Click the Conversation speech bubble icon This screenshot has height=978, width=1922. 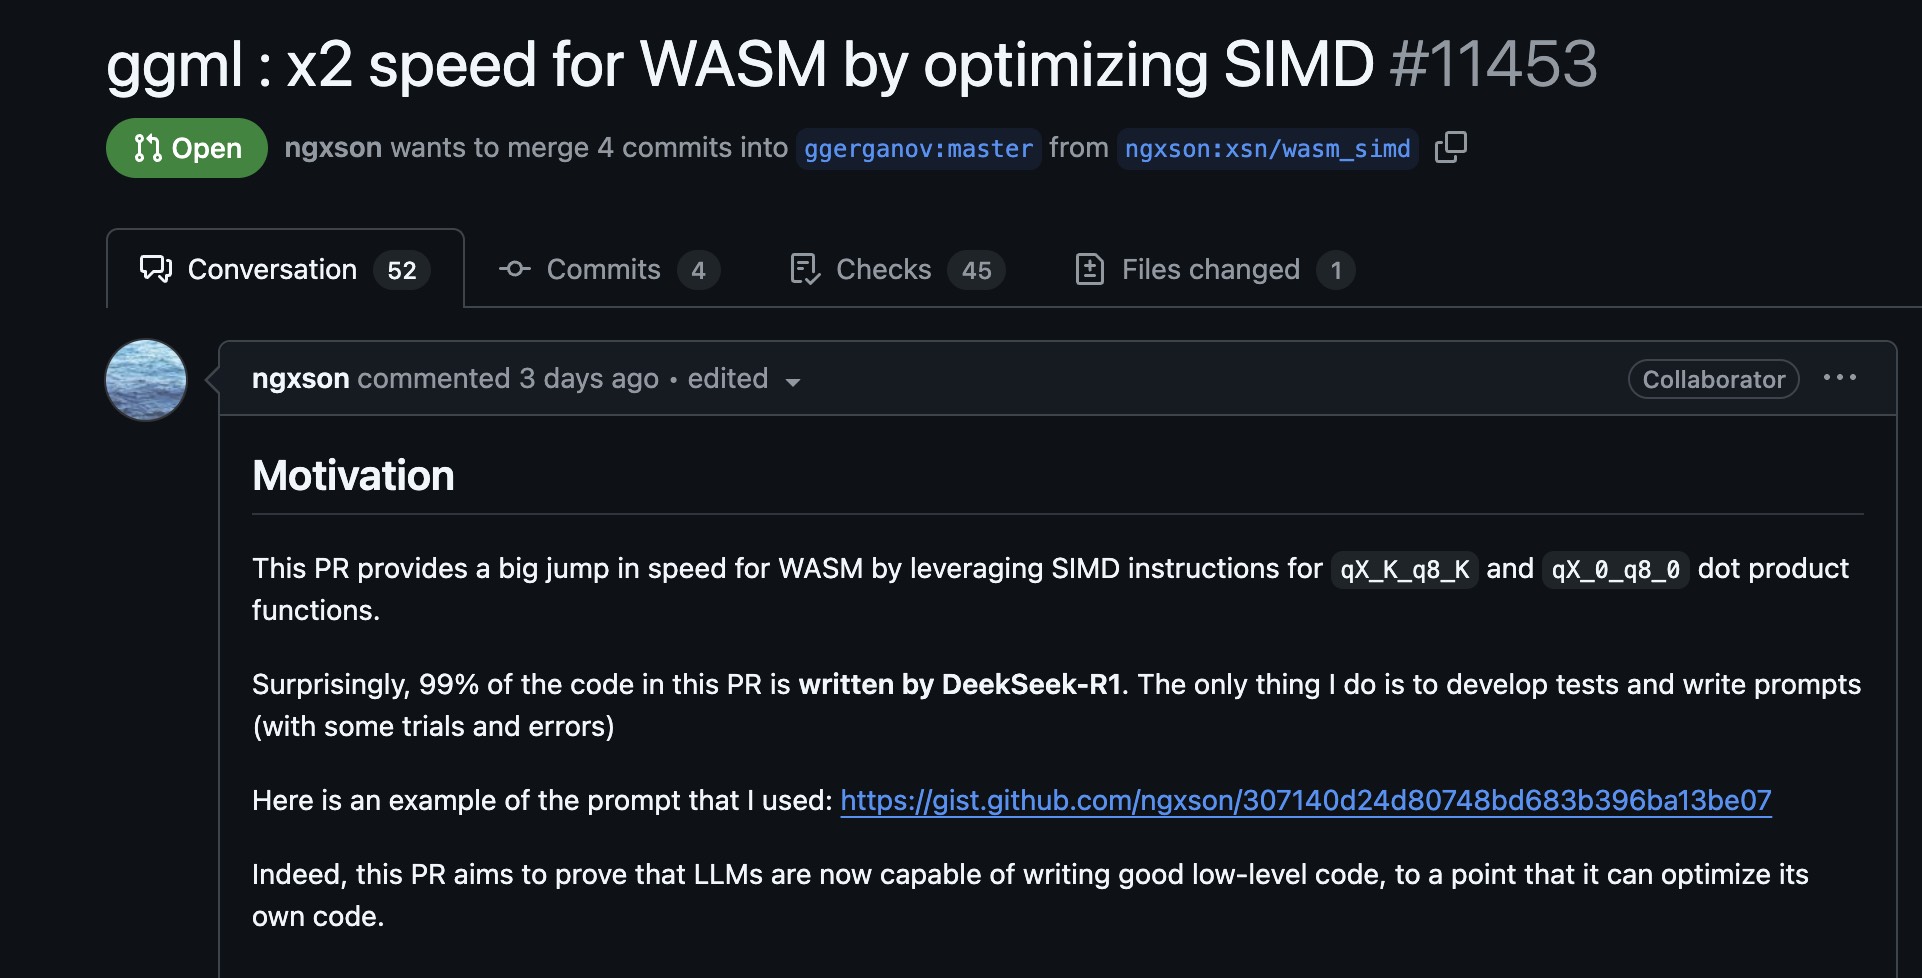(155, 269)
